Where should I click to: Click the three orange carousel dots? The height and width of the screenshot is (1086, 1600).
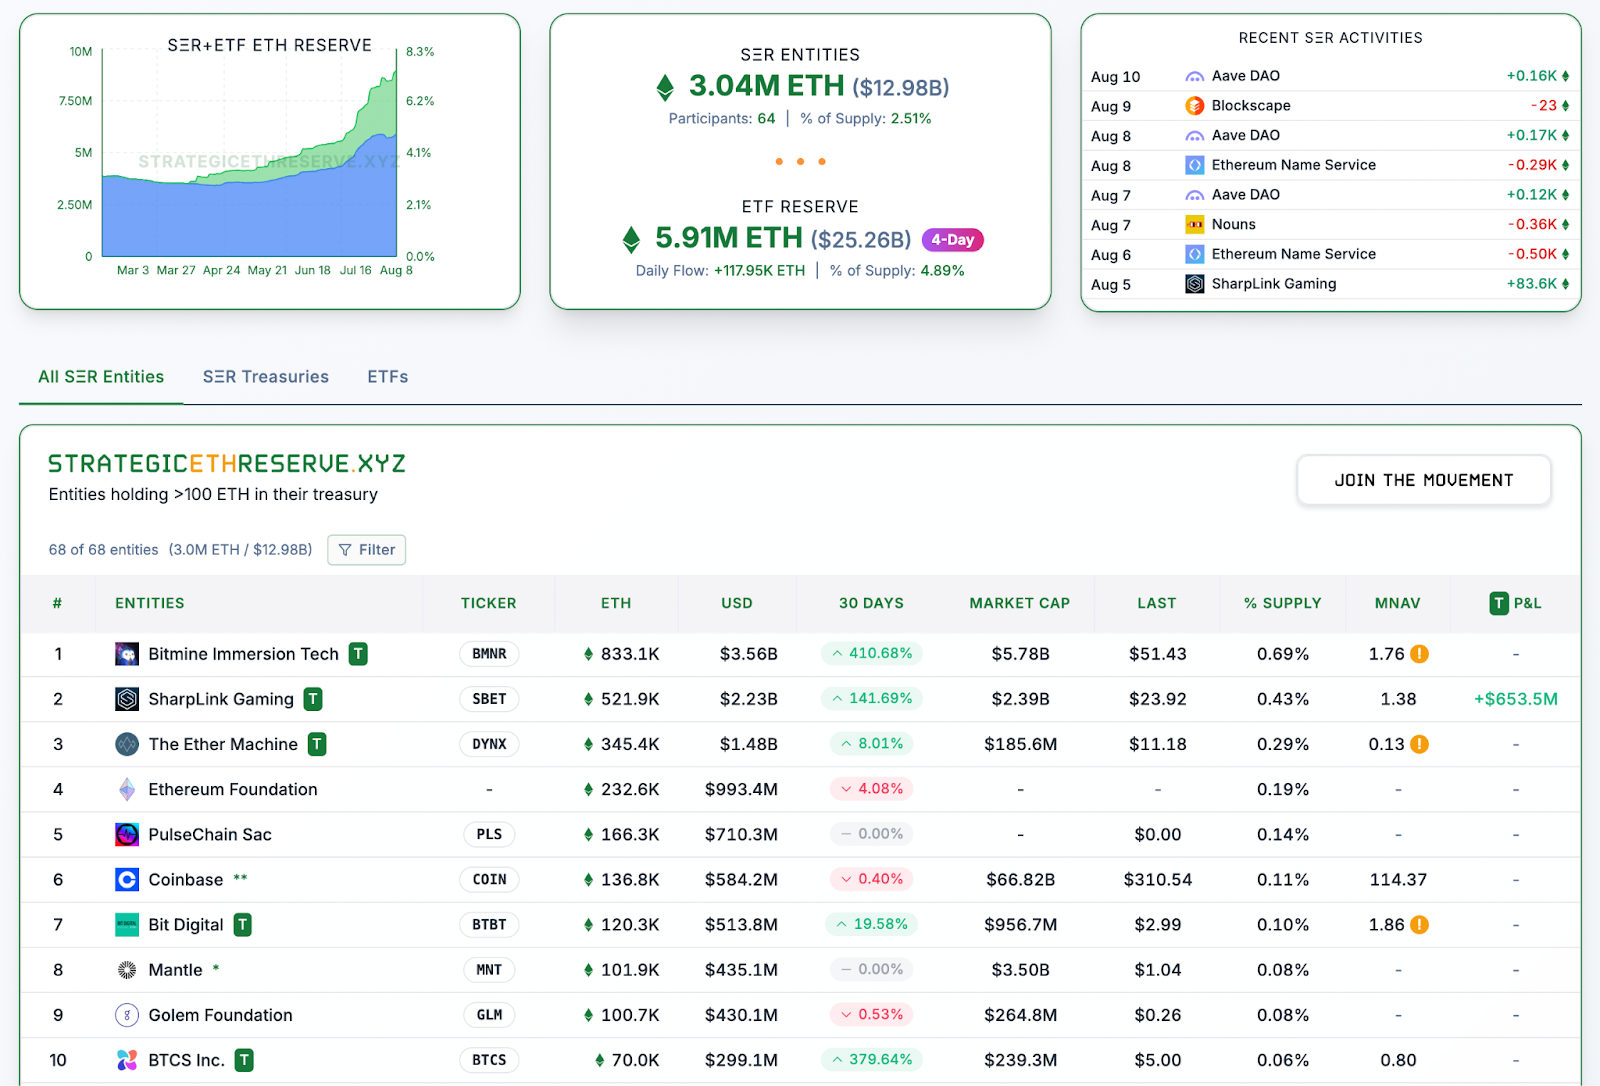pos(800,161)
